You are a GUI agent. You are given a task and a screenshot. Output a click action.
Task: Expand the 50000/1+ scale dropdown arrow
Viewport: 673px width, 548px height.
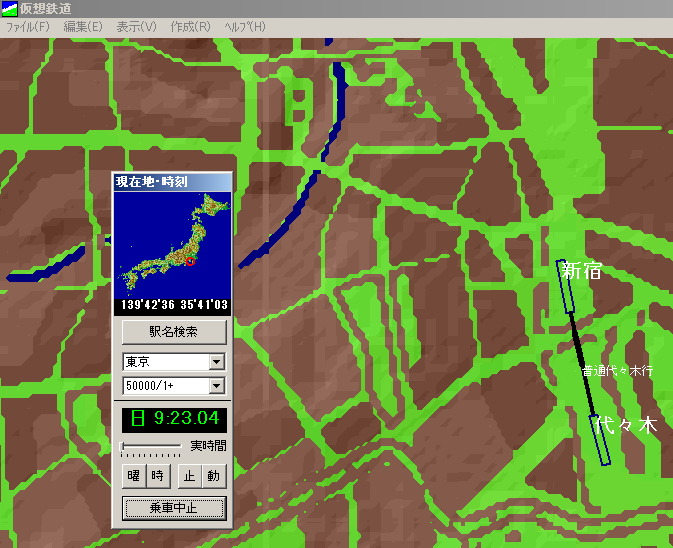click(217, 386)
